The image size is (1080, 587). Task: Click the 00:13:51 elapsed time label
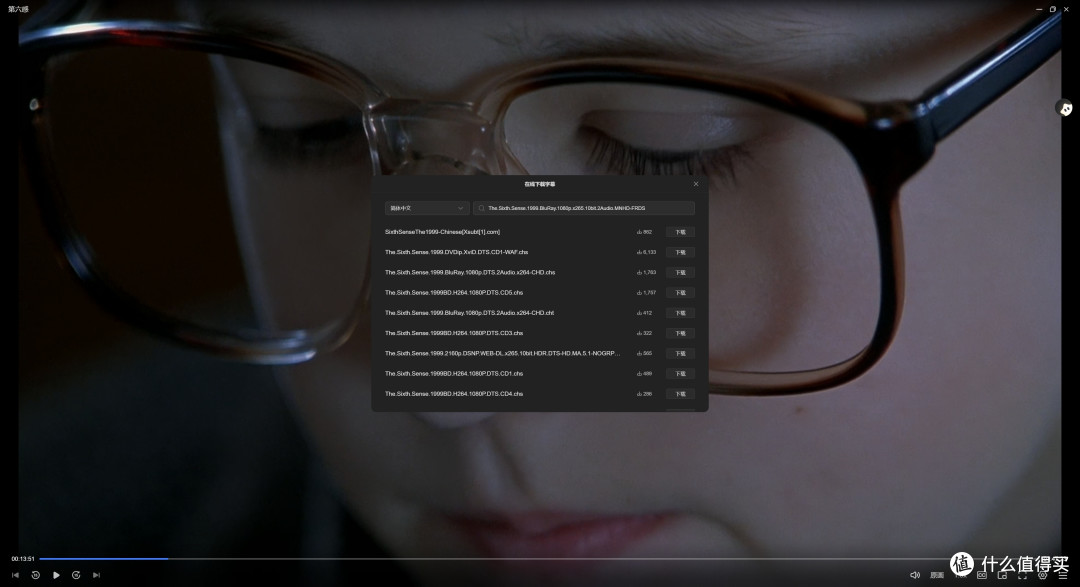click(x=23, y=559)
